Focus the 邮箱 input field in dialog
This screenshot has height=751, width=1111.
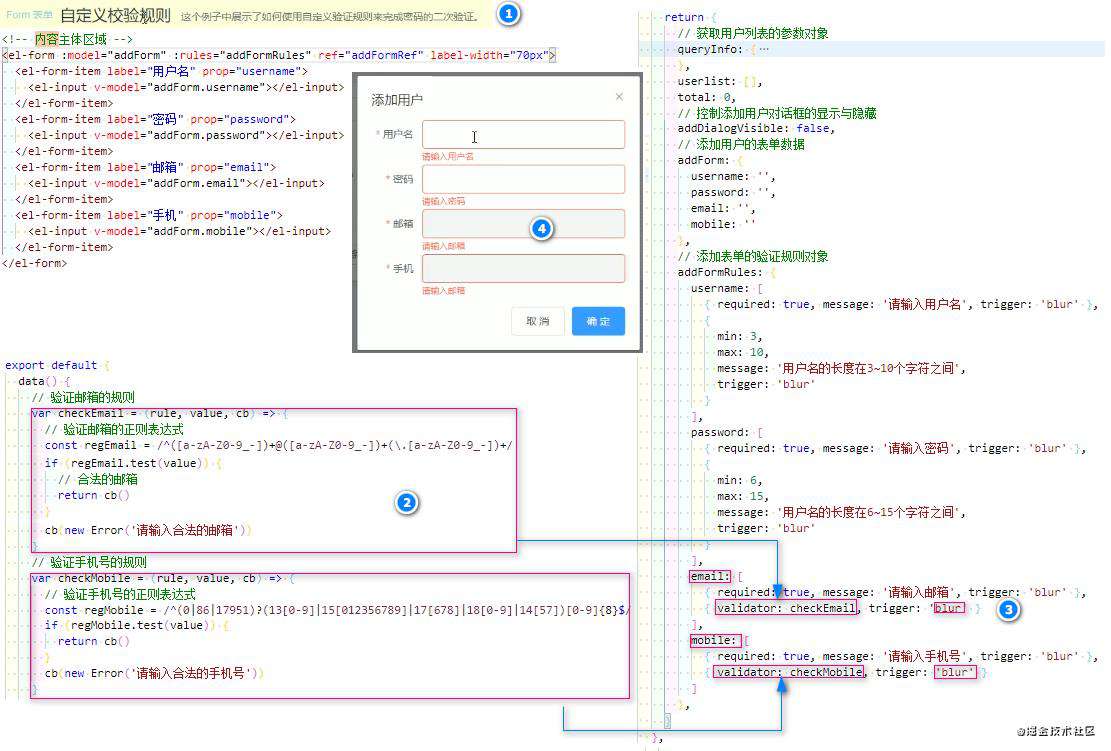(524, 224)
